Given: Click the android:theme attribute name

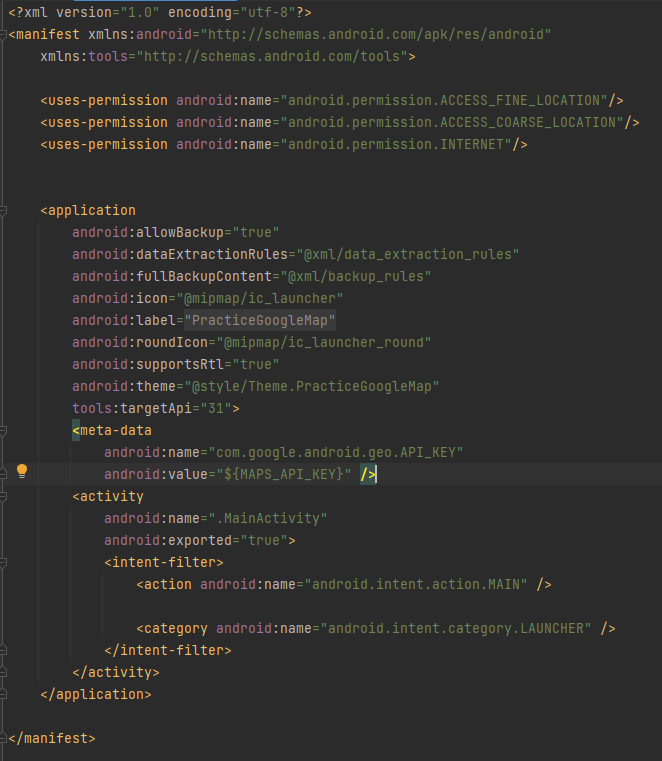Looking at the screenshot, I should coord(124,386).
